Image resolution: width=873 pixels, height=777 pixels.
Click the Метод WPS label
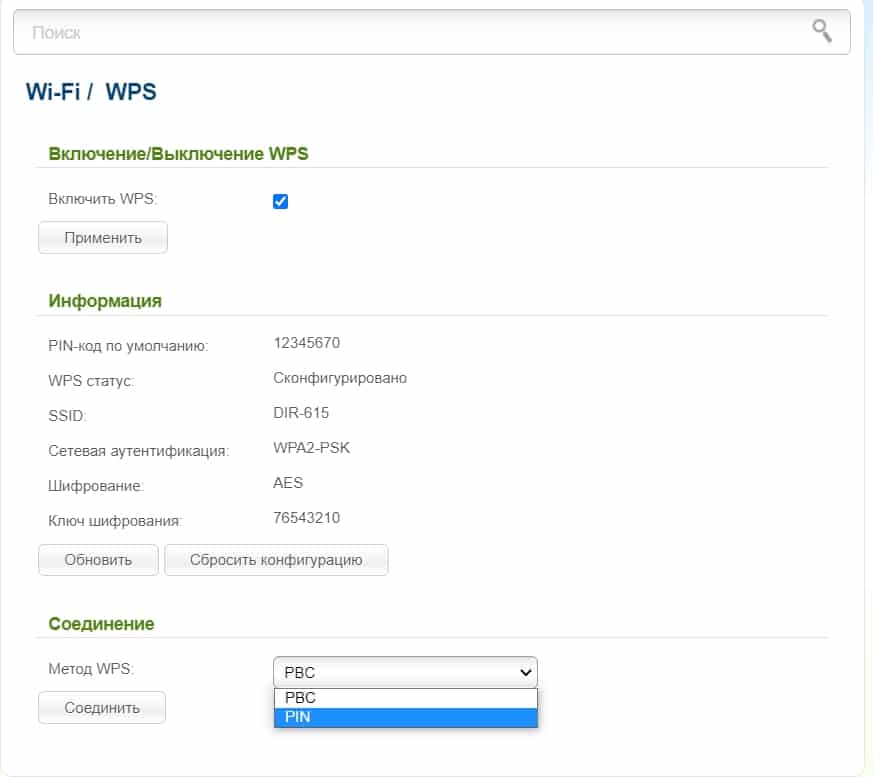pos(91,668)
